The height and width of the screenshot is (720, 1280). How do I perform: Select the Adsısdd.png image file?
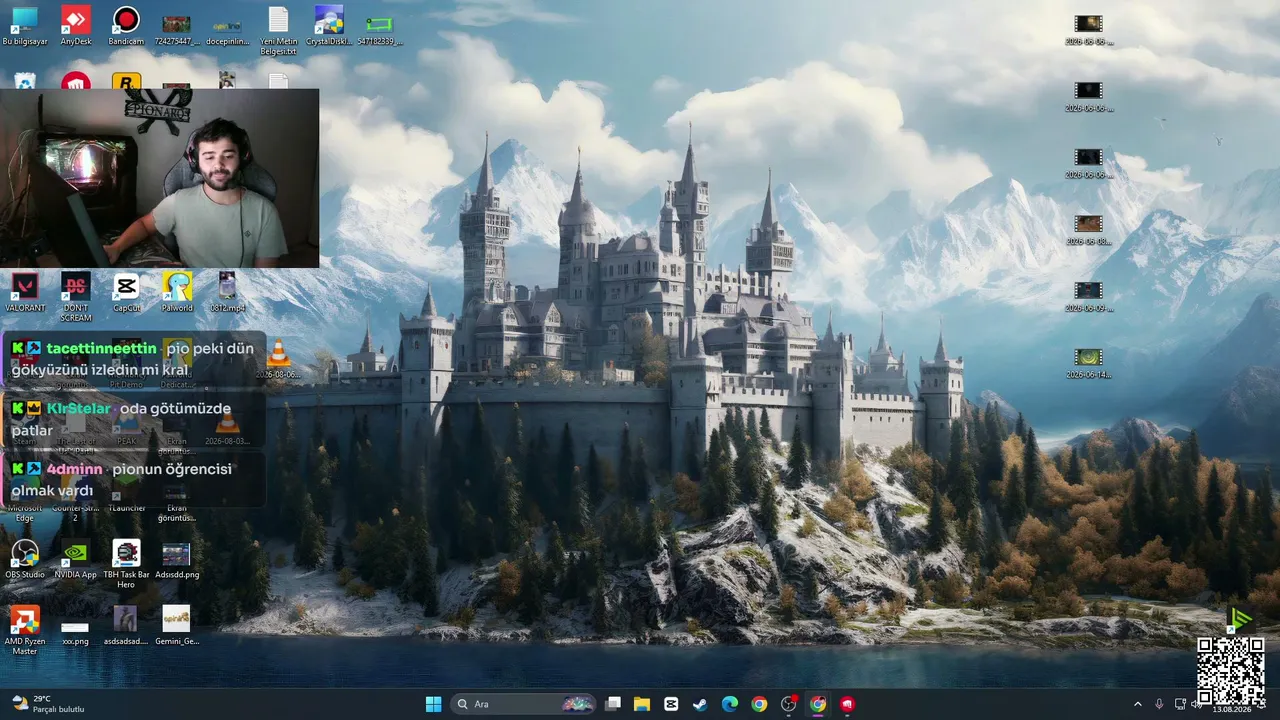(x=177, y=559)
